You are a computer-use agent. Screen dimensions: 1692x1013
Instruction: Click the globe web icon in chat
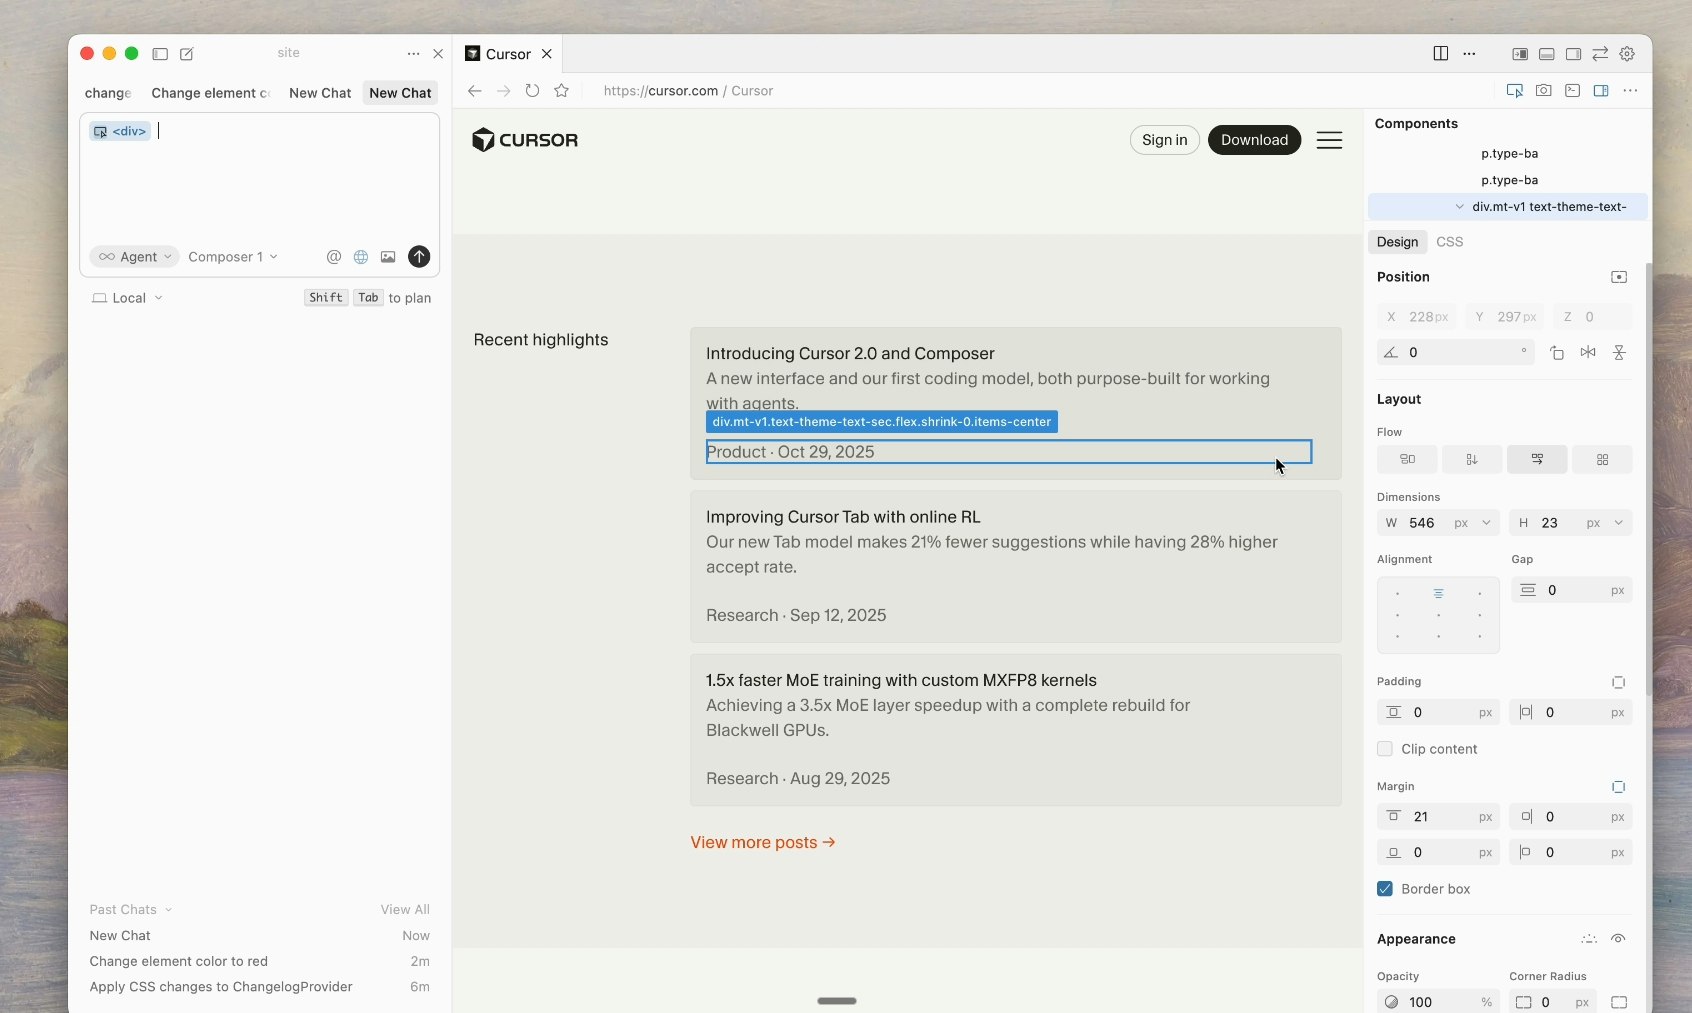(361, 257)
